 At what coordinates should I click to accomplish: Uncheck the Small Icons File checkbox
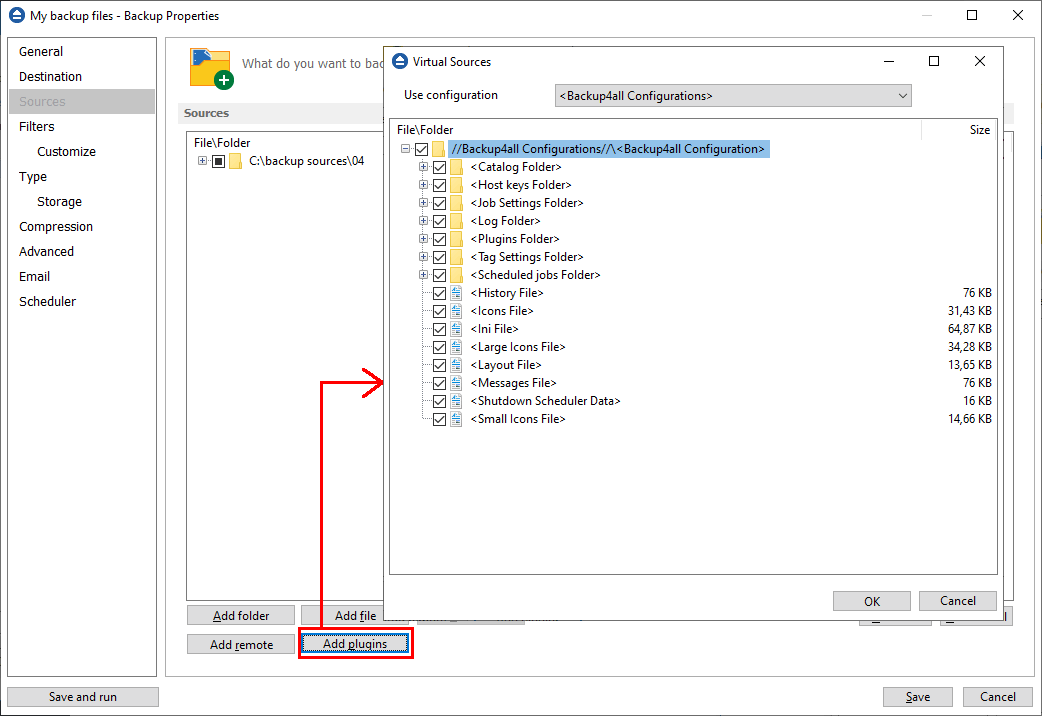(439, 419)
